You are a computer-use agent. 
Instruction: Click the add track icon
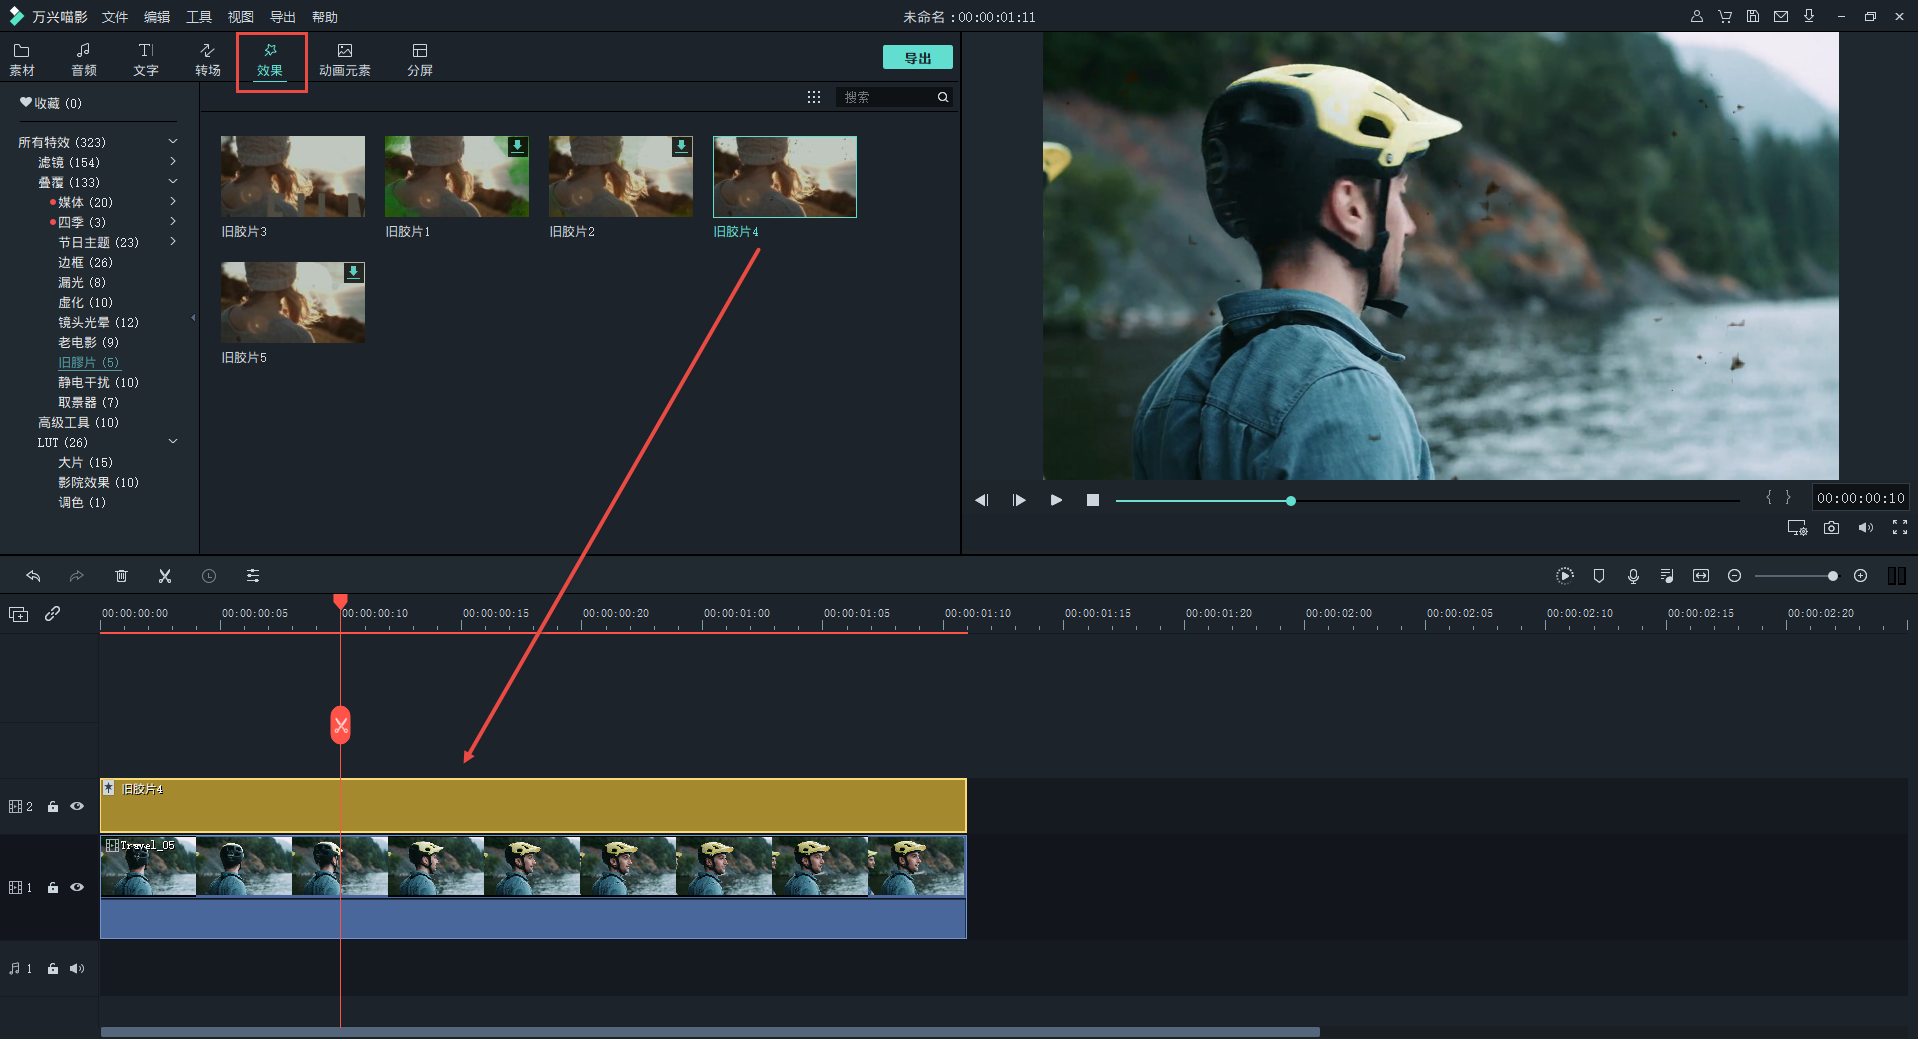point(18,614)
